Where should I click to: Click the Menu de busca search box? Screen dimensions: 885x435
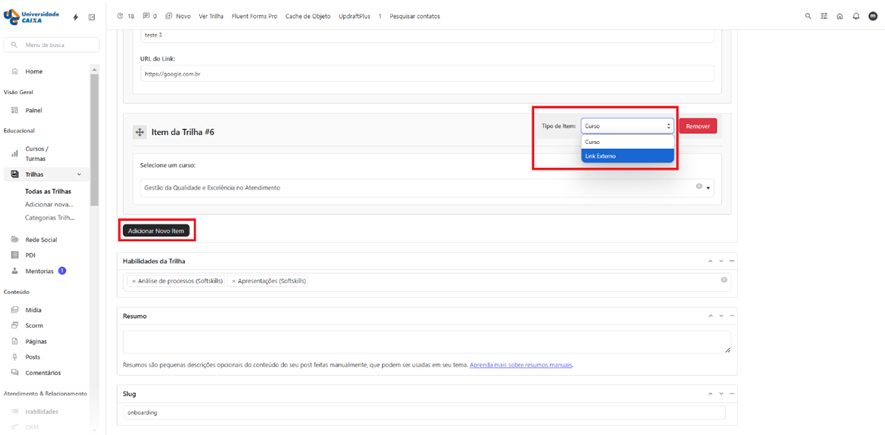55,45
